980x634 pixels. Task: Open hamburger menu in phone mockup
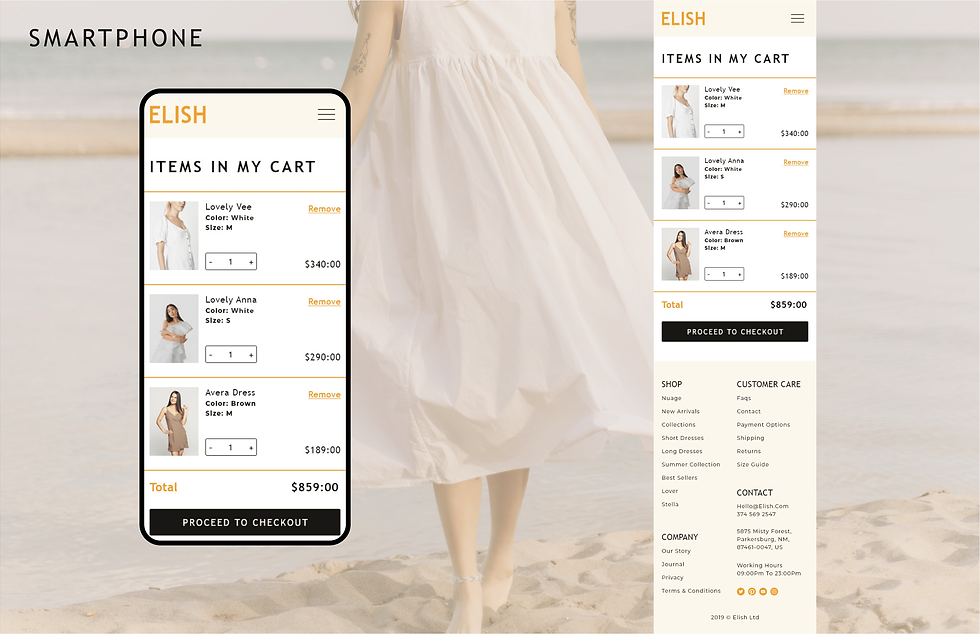coord(326,114)
